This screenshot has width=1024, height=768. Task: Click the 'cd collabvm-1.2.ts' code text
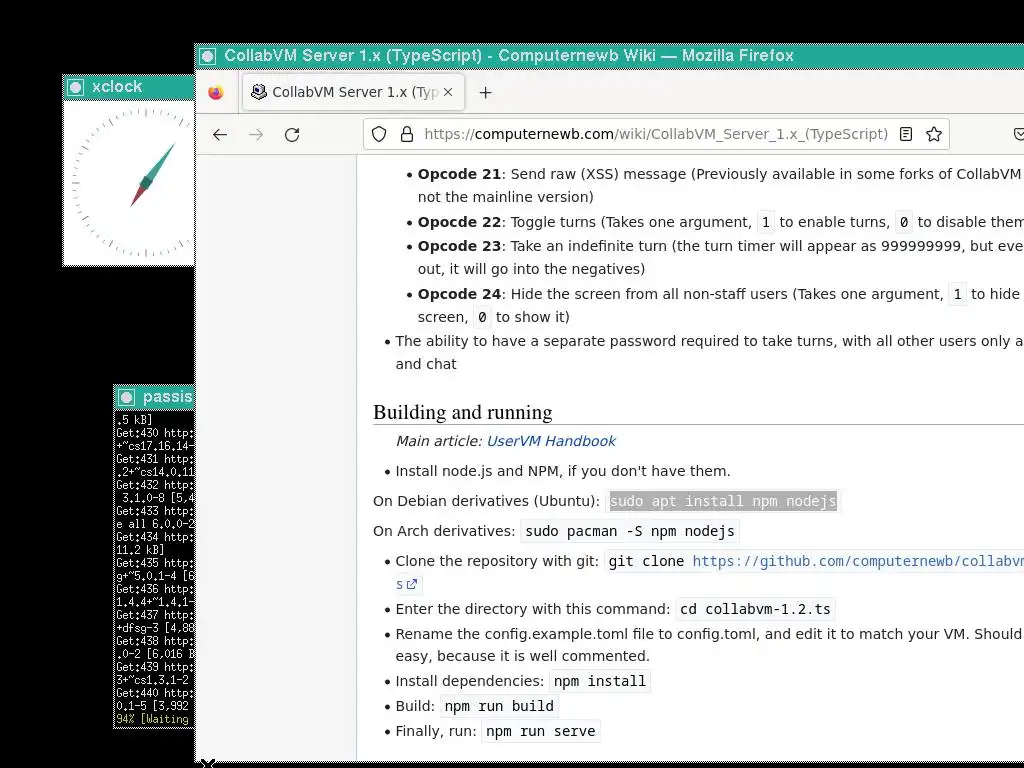tap(756, 609)
